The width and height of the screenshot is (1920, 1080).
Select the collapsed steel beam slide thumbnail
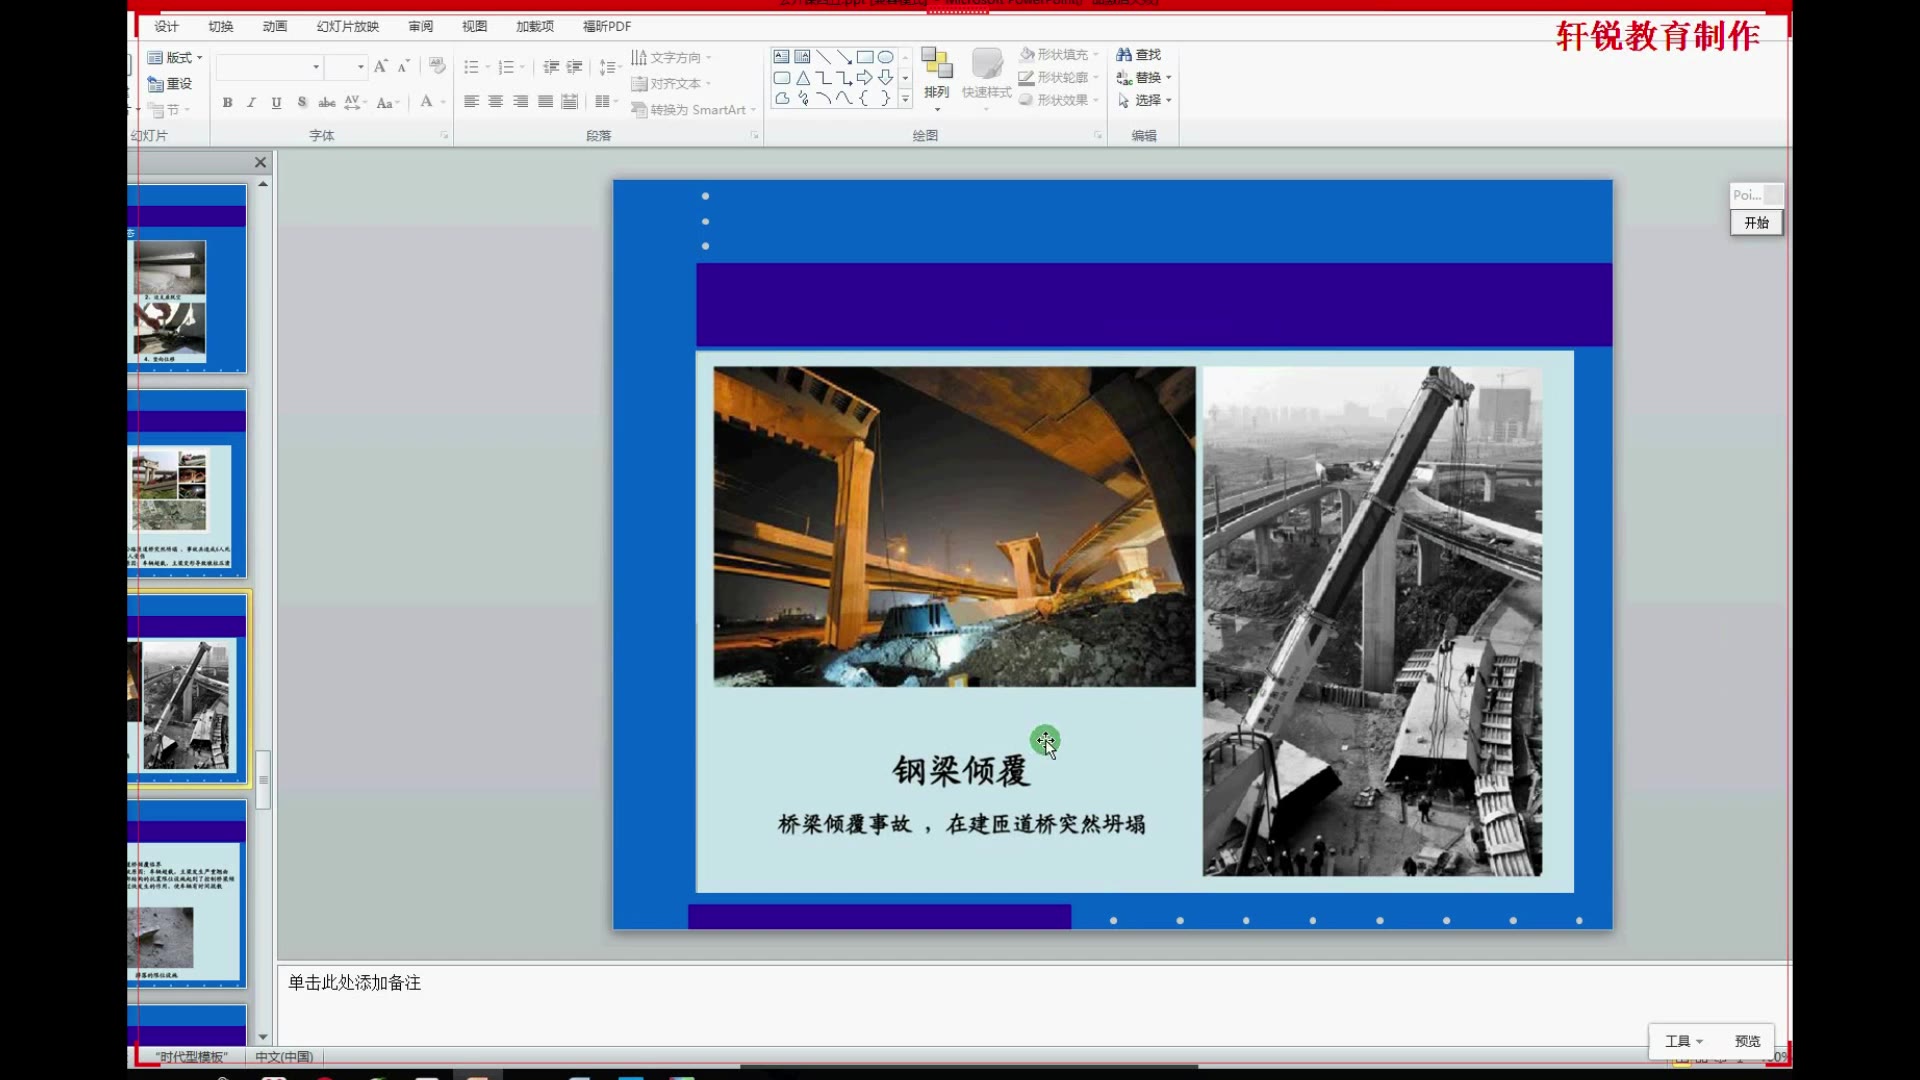[x=187, y=688]
